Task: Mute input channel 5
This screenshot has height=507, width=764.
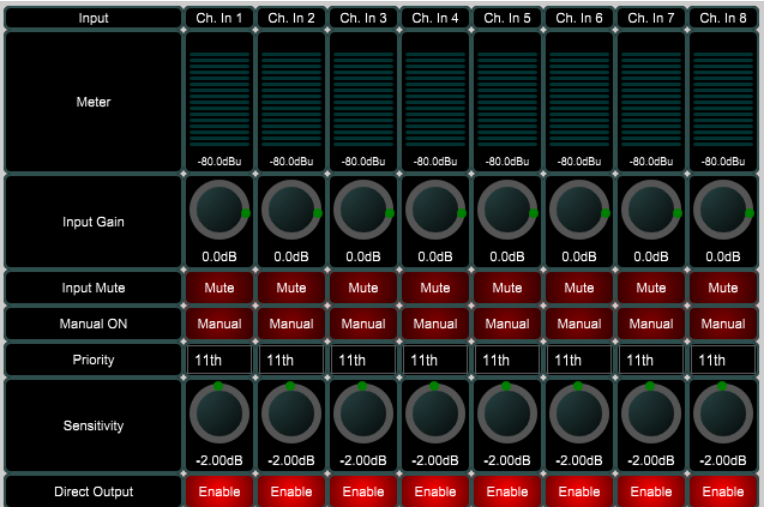Action: (507, 288)
